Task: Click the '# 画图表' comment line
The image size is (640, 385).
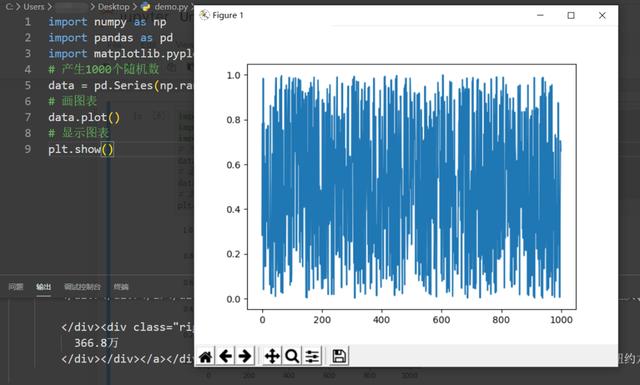Action: (x=72, y=101)
